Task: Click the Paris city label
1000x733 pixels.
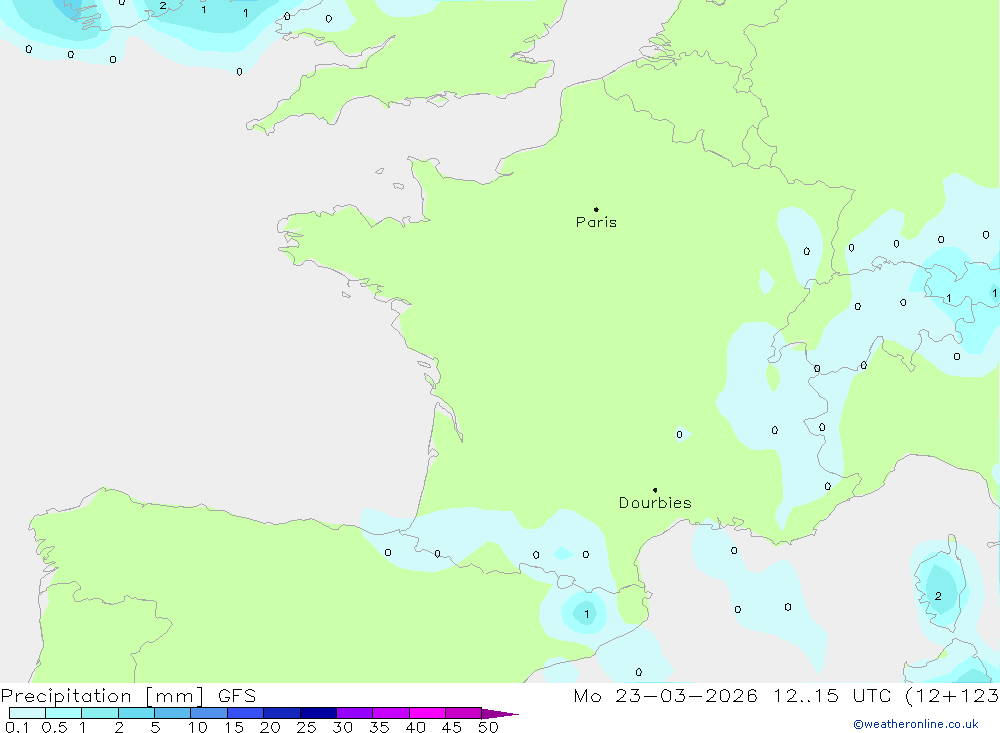Action: (x=596, y=222)
